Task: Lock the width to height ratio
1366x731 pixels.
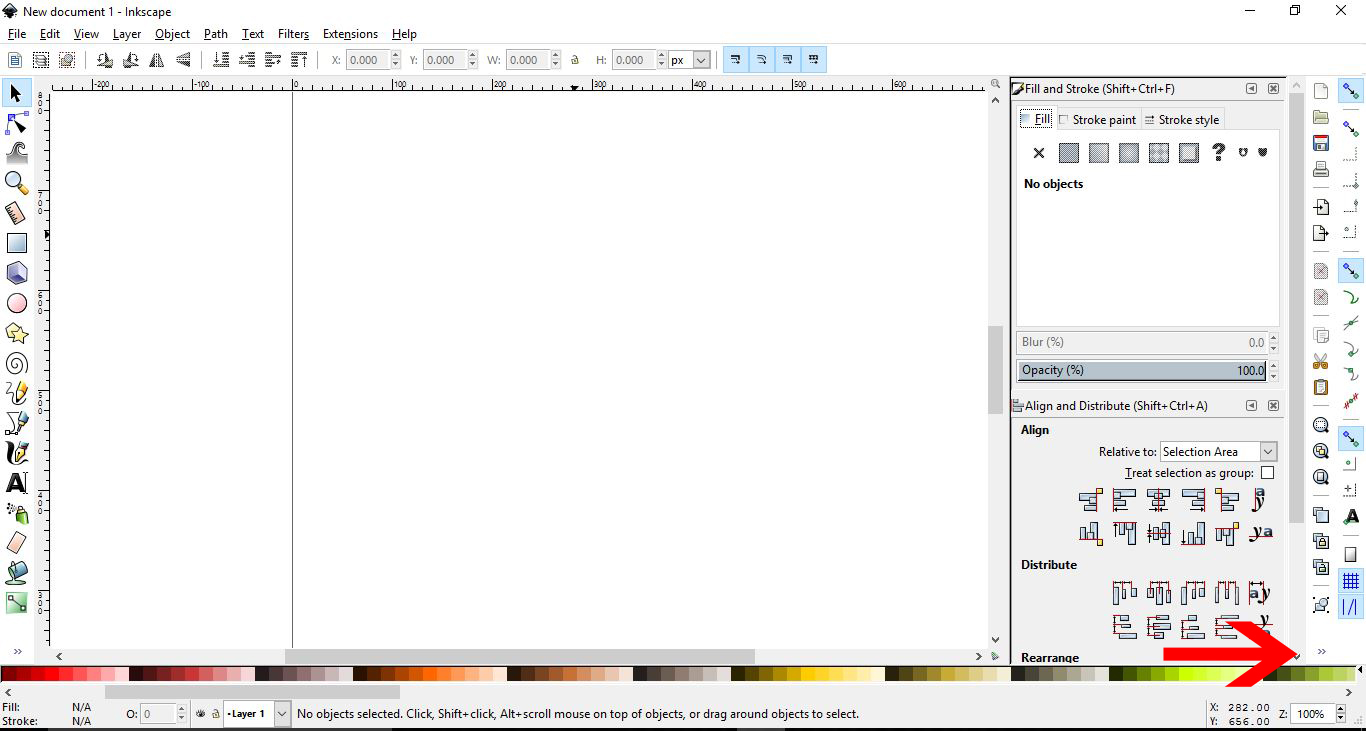Action: [575, 59]
